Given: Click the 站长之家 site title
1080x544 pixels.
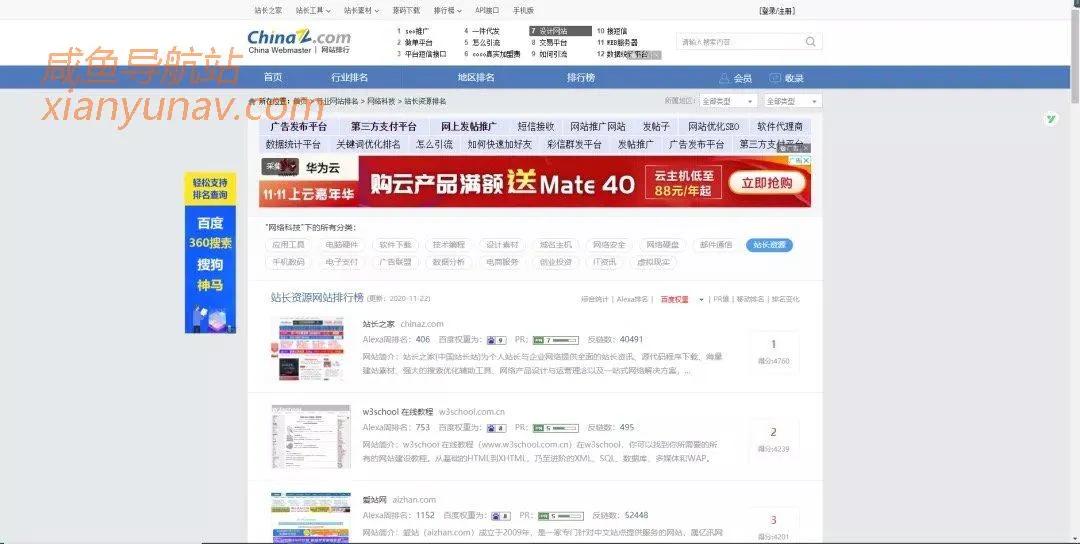Looking at the screenshot, I should coord(379,324).
